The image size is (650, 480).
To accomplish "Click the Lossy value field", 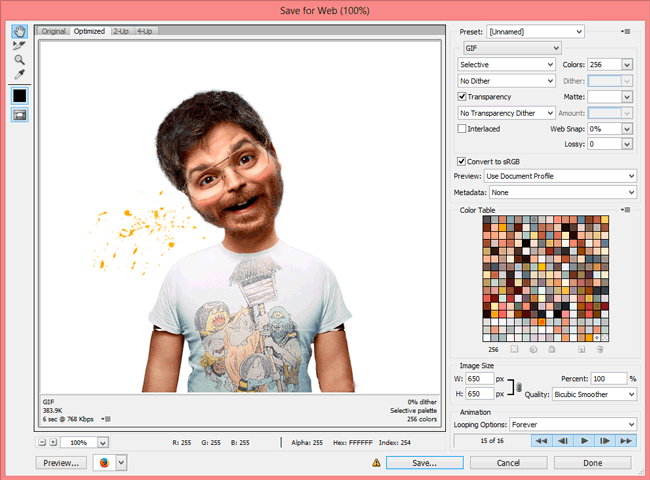I will [604, 144].
